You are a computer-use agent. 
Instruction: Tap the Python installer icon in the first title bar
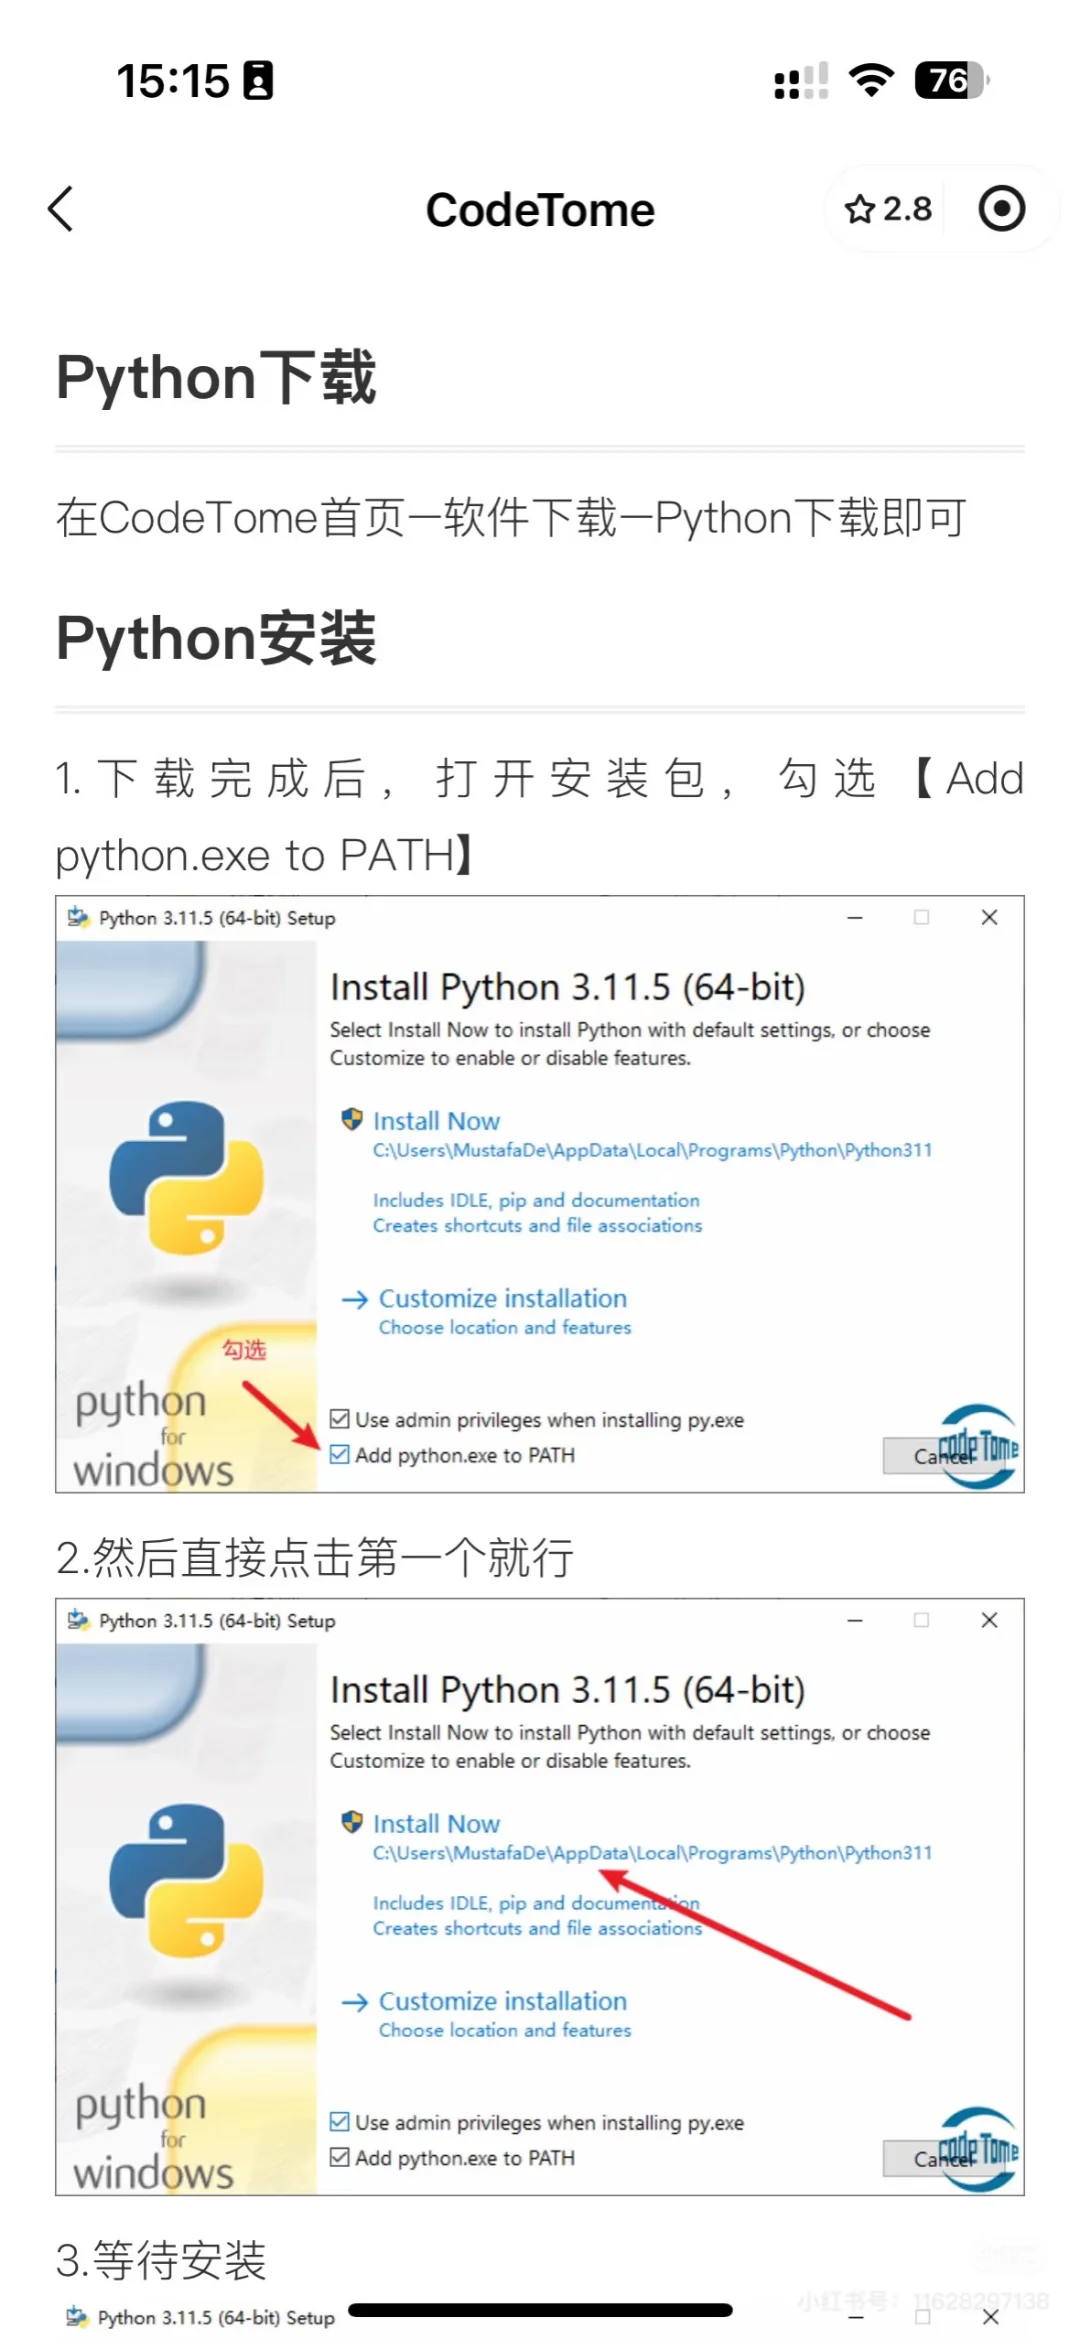coord(78,917)
